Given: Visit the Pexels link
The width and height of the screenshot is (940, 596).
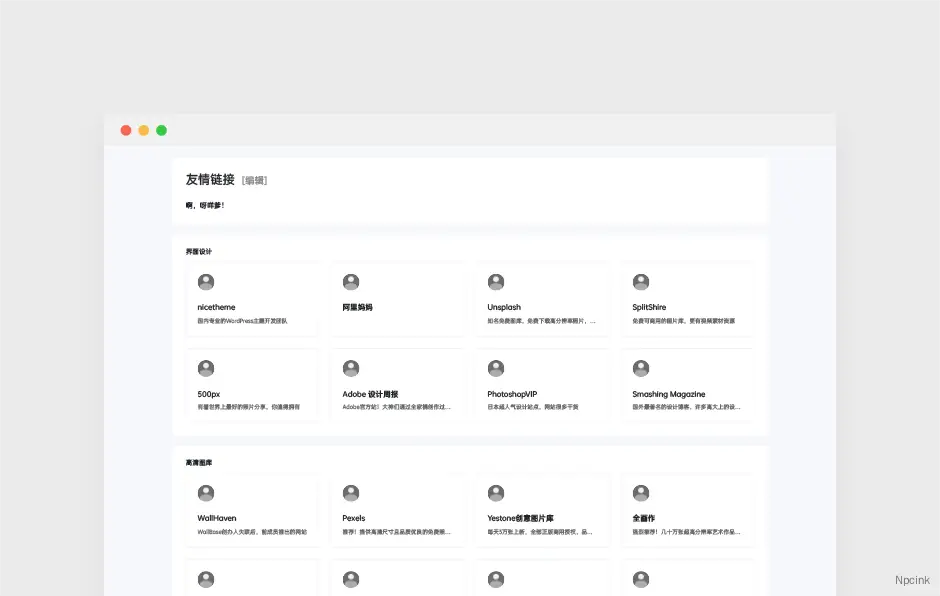Looking at the screenshot, I should (354, 518).
